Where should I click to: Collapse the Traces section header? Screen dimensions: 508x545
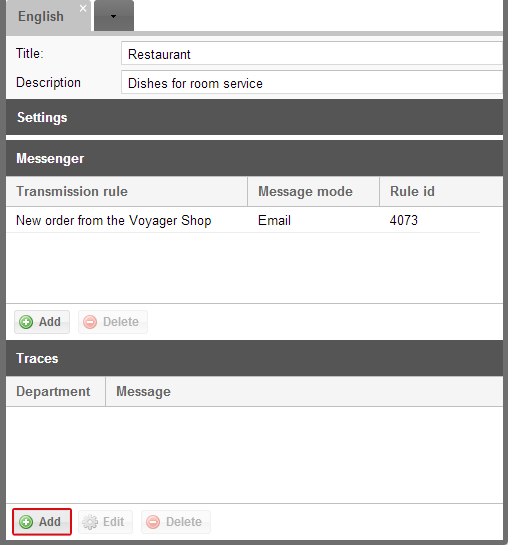coord(254,358)
